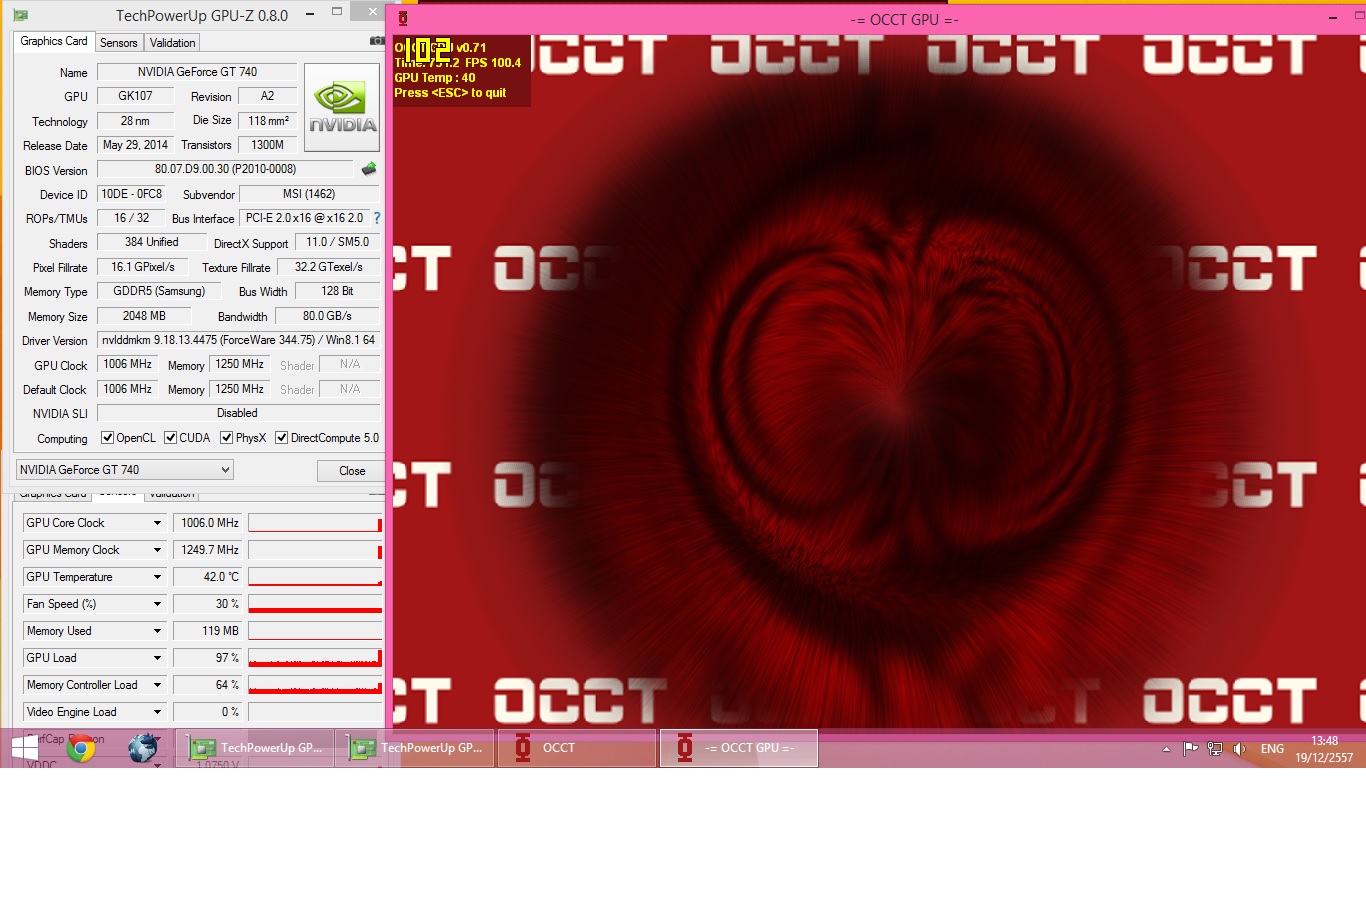The image size is (1366, 900).
Task: Click the GPU value "GK107"
Action: tap(135, 96)
